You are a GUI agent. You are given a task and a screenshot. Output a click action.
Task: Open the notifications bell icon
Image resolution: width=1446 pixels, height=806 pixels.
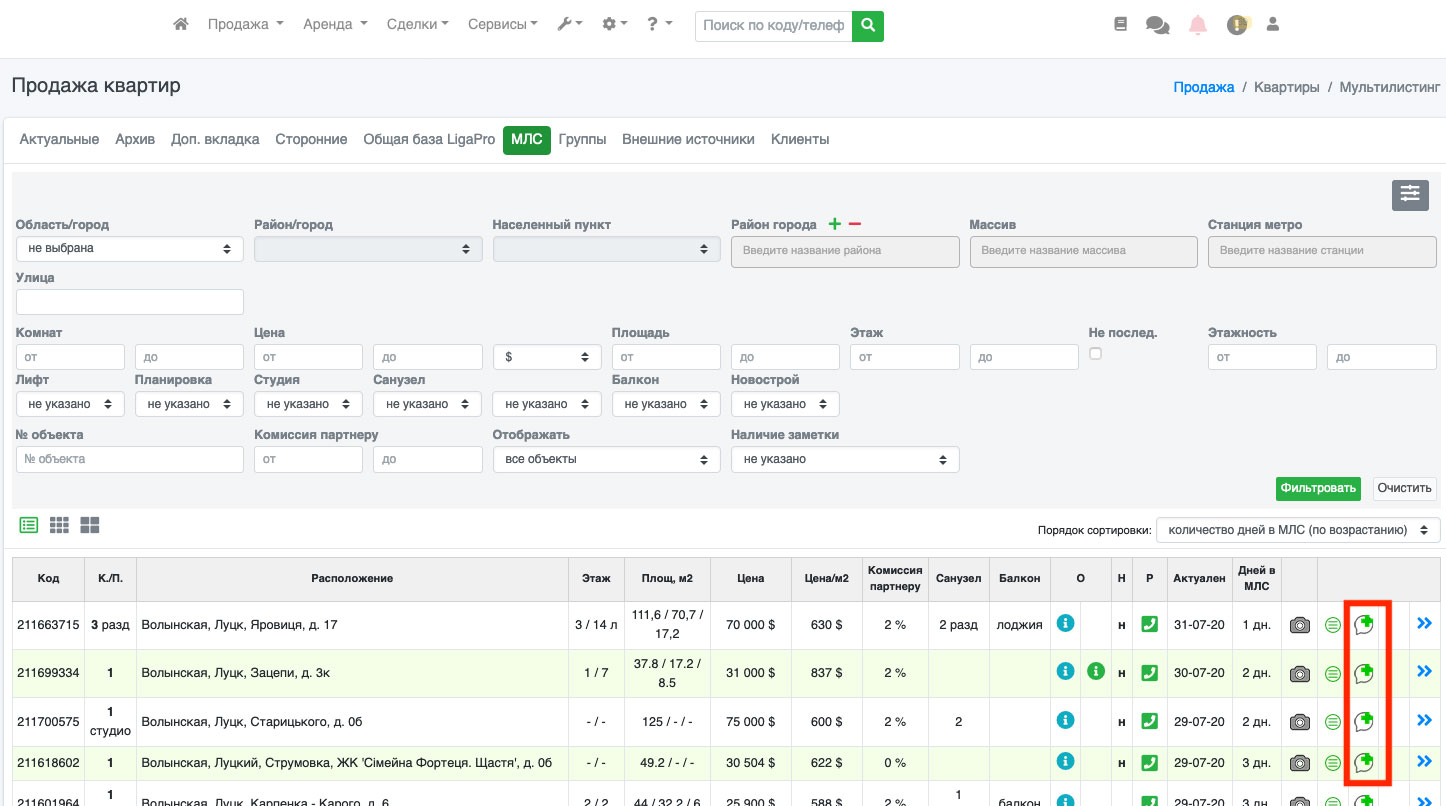[1197, 26]
